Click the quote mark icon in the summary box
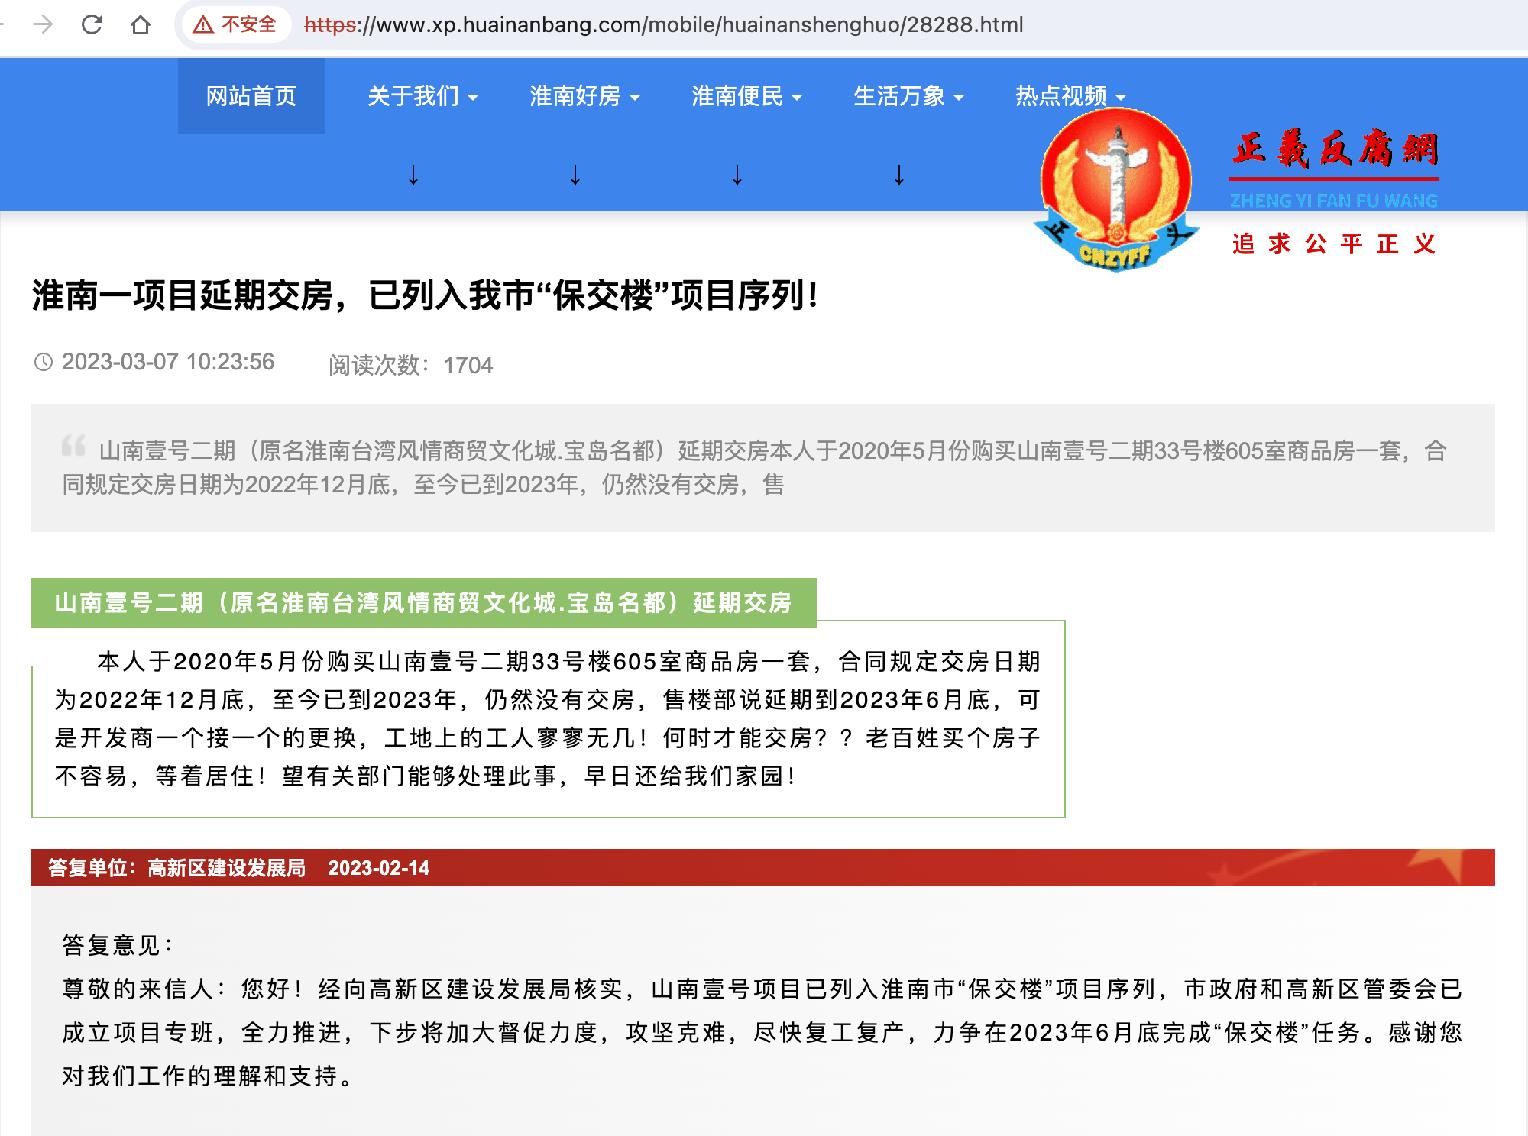 [74, 446]
